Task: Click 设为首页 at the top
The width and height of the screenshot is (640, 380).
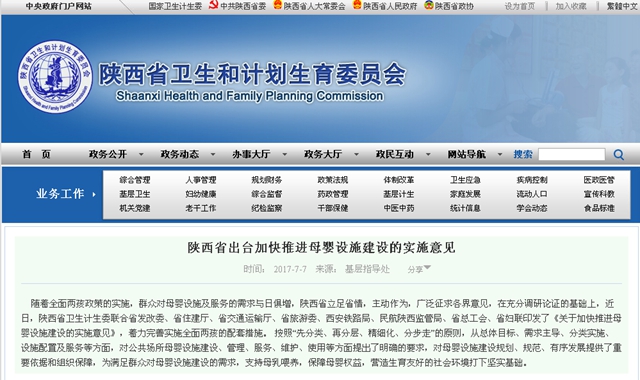Action: click(520, 6)
